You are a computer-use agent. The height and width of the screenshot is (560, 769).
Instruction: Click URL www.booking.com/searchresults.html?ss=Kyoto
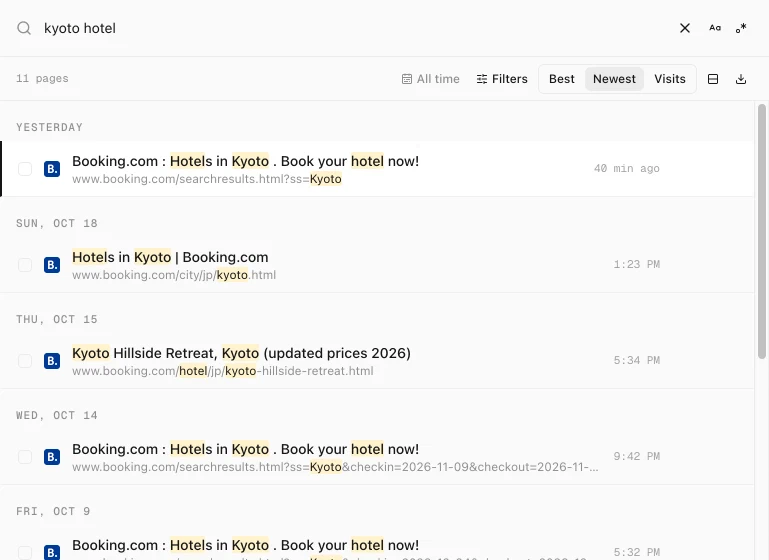207,179
